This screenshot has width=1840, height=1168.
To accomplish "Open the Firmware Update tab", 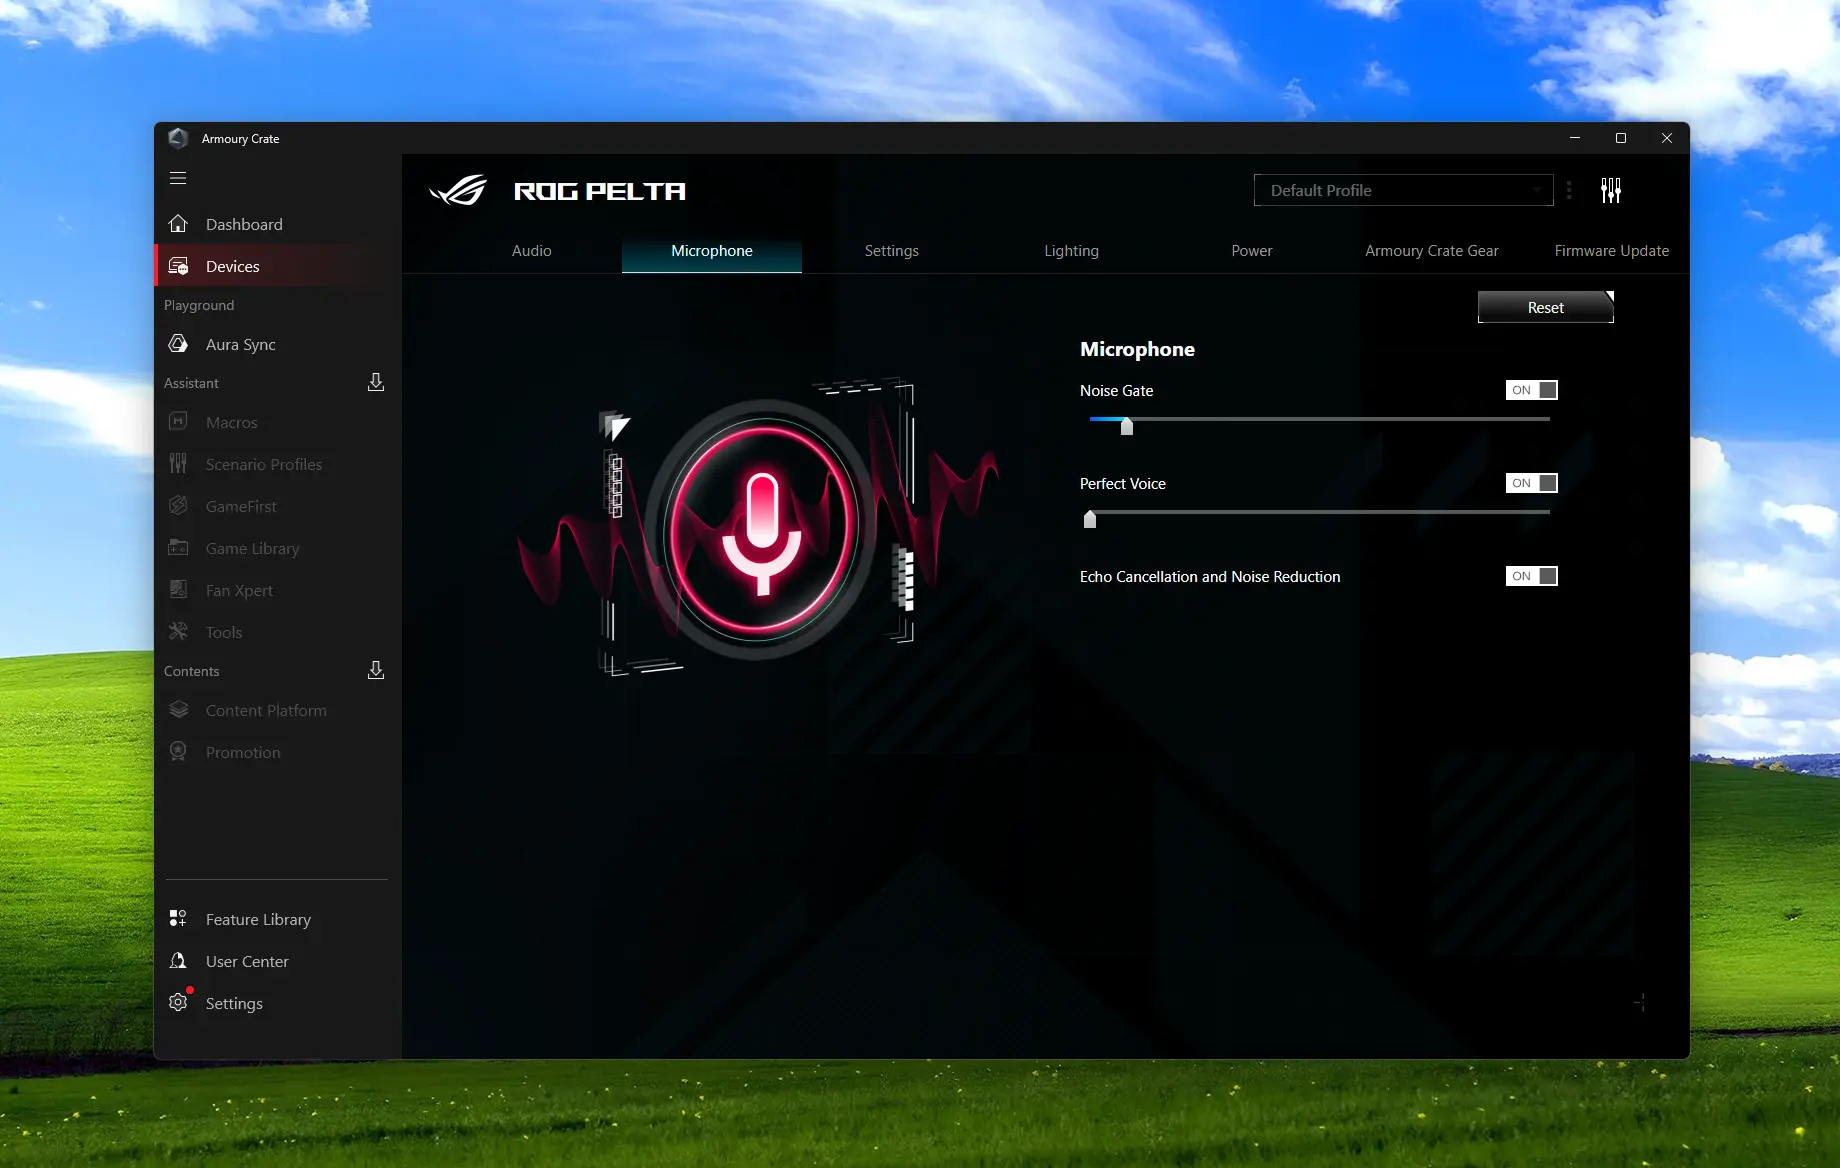I will pyautogui.click(x=1611, y=251).
